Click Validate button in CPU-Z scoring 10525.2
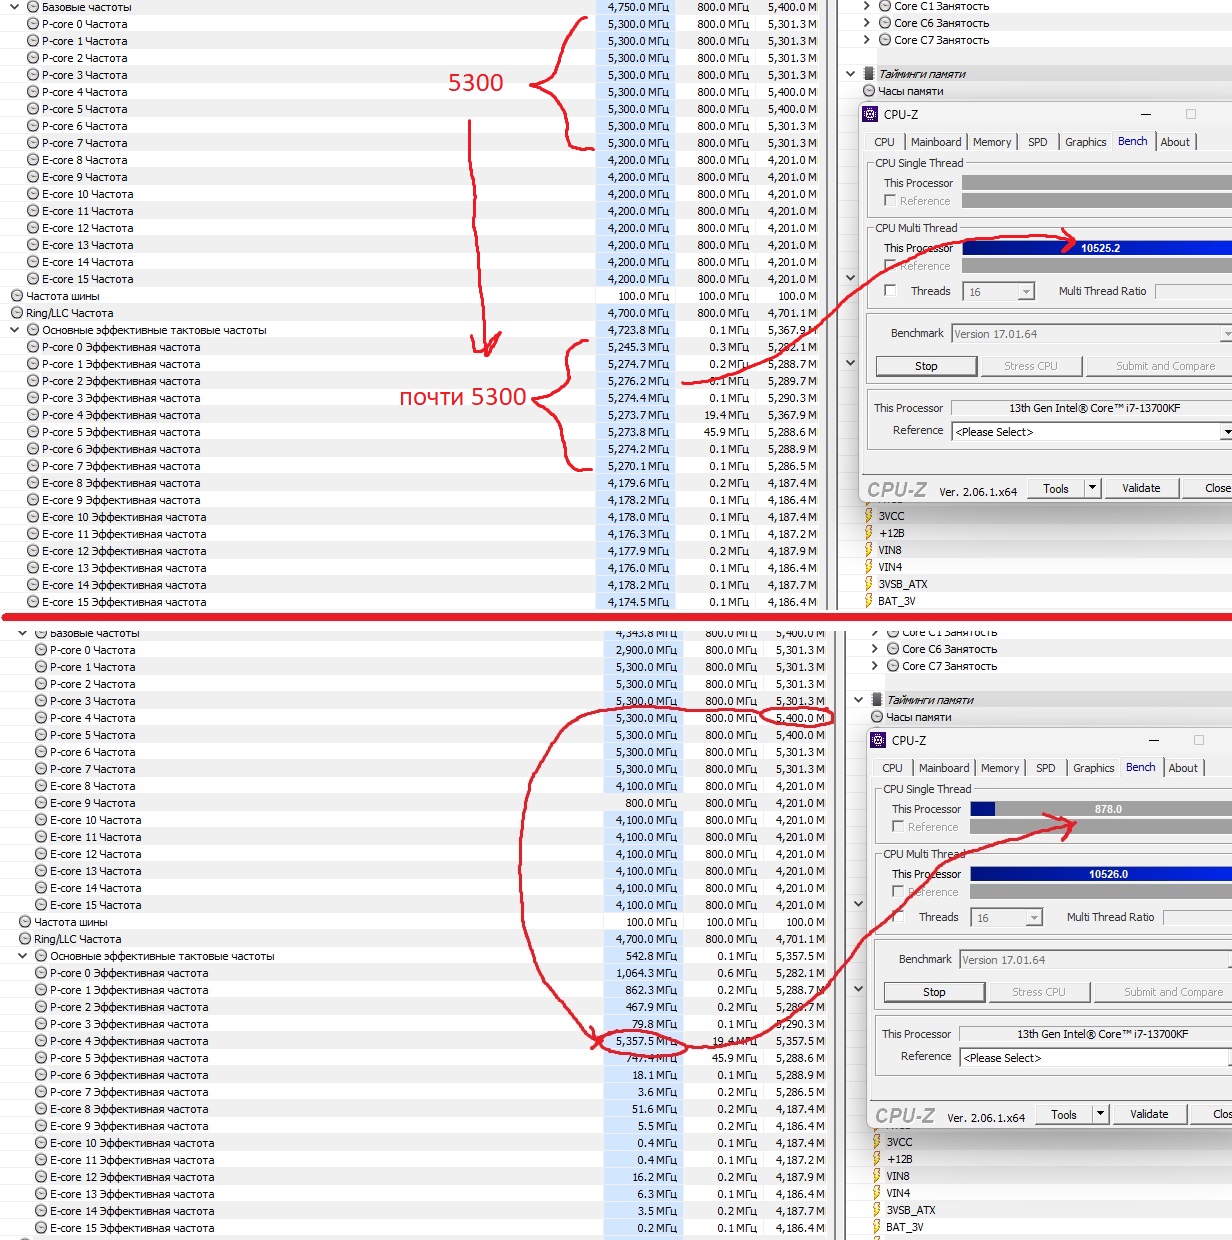 click(1141, 488)
